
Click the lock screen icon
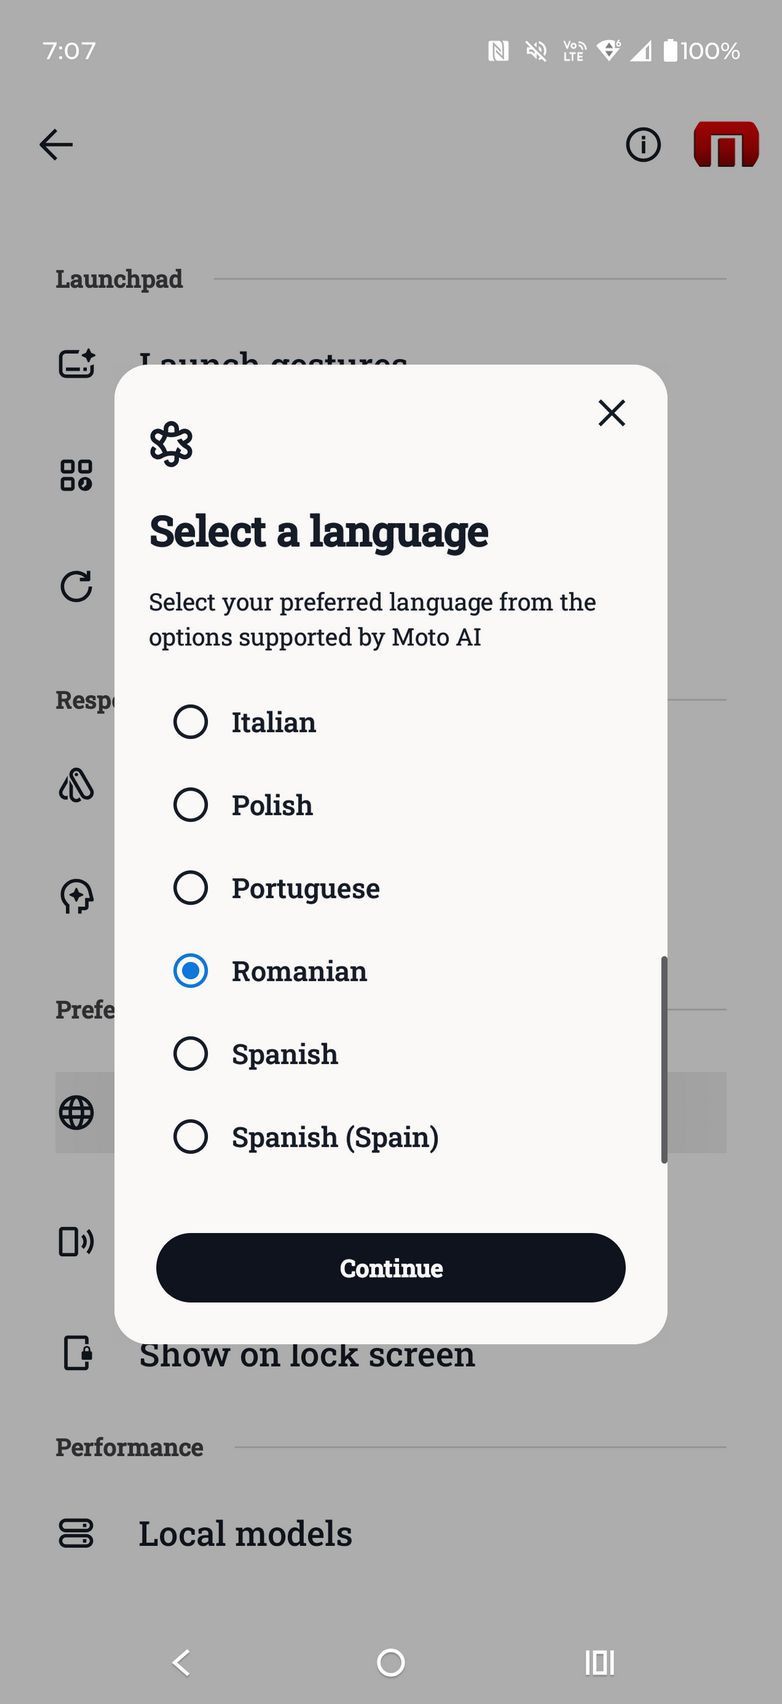(x=77, y=1353)
